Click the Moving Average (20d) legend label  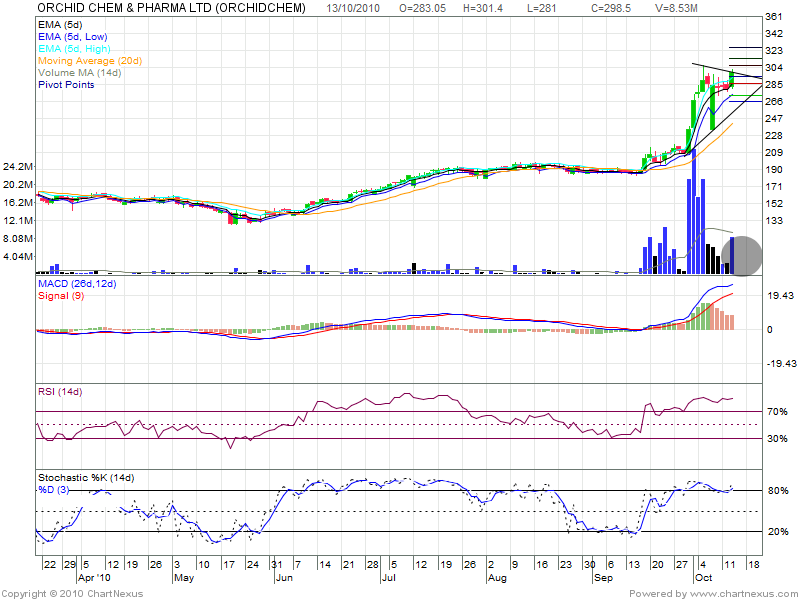(x=90, y=61)
